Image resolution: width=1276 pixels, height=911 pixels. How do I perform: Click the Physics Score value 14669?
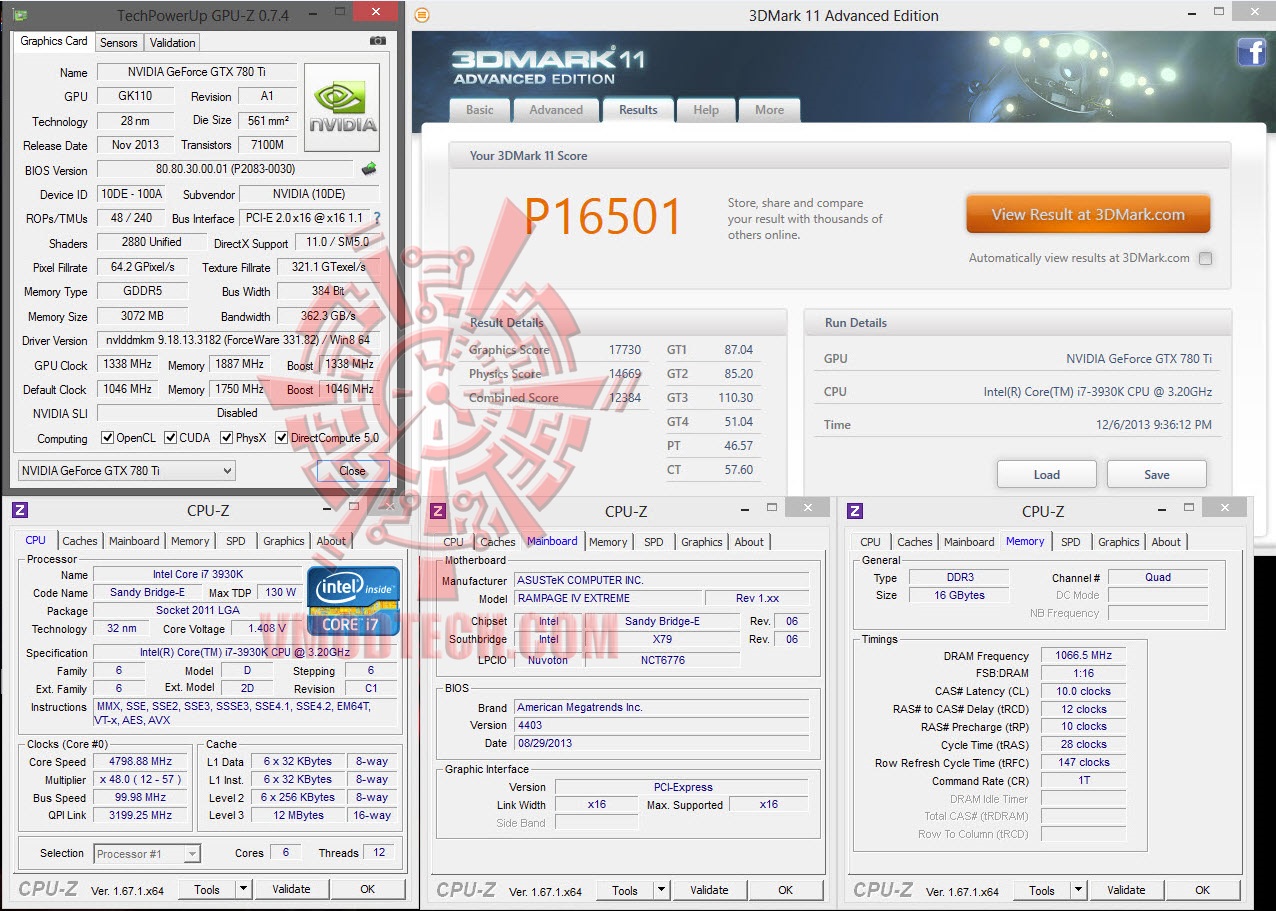click(x=625, y=374)
